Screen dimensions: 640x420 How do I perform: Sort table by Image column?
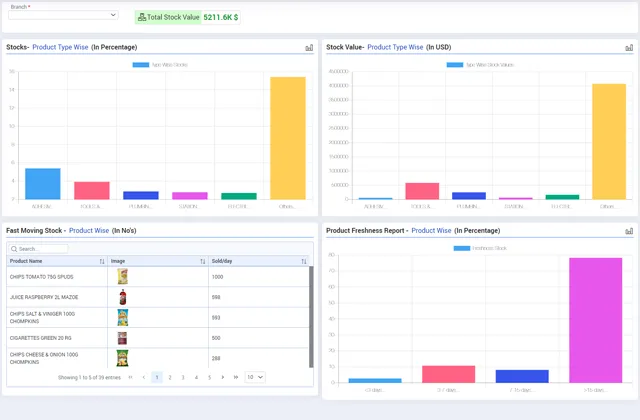203,261
